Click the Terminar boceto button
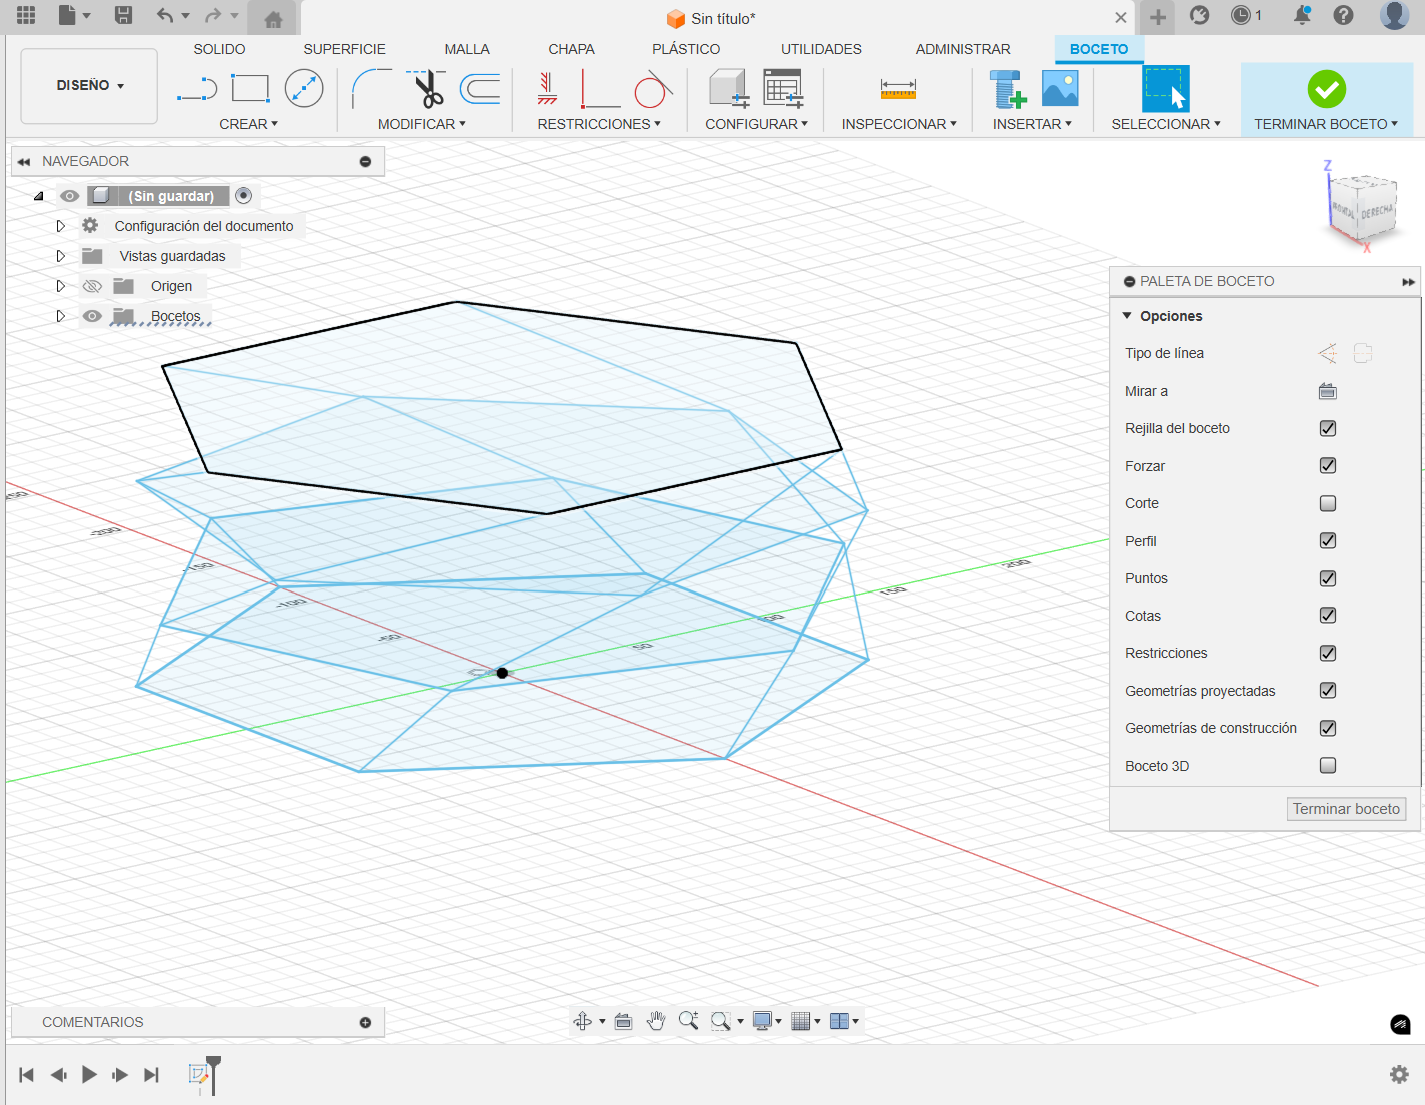Image resolution: width=1425 pixels, height=1105 pixels. pyautogui.click(x=1346, y=809)
